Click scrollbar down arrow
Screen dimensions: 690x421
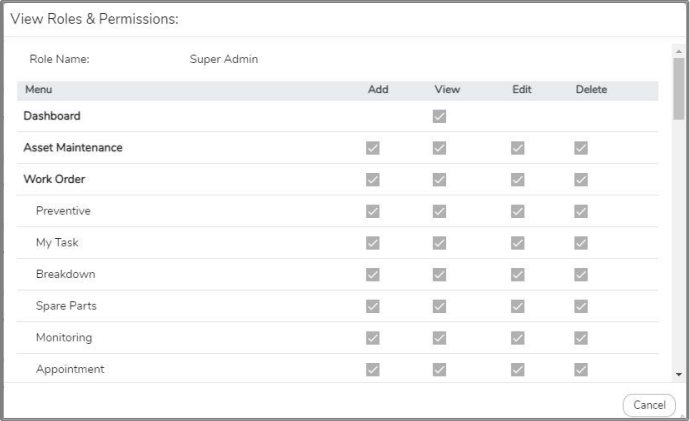click(679, 375)
